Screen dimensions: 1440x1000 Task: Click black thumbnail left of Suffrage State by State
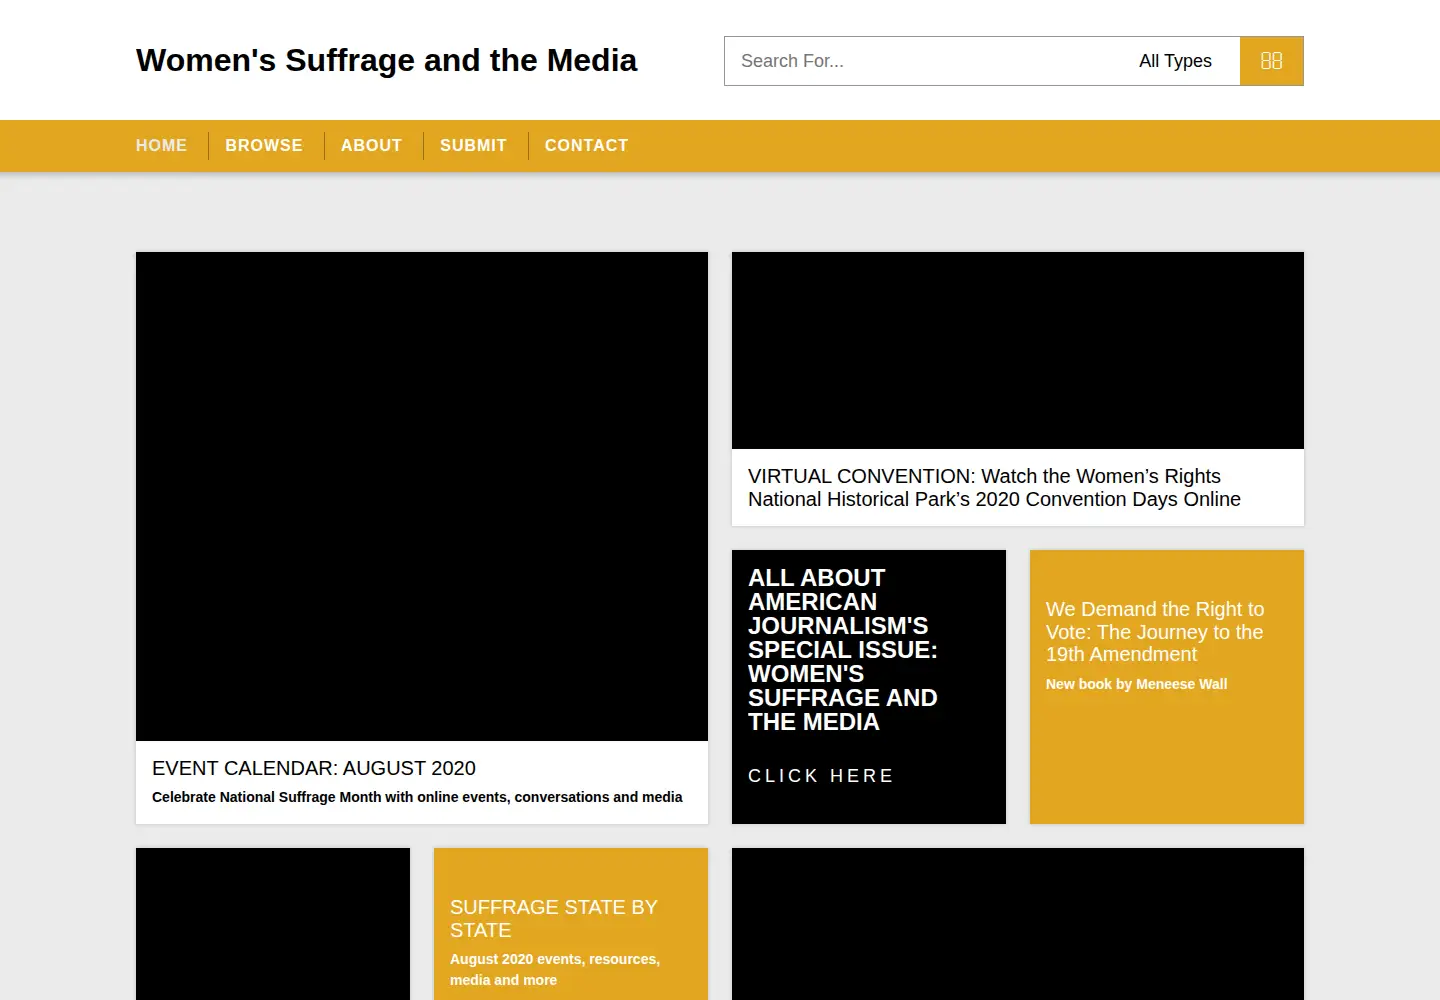(x=273, y=924)
